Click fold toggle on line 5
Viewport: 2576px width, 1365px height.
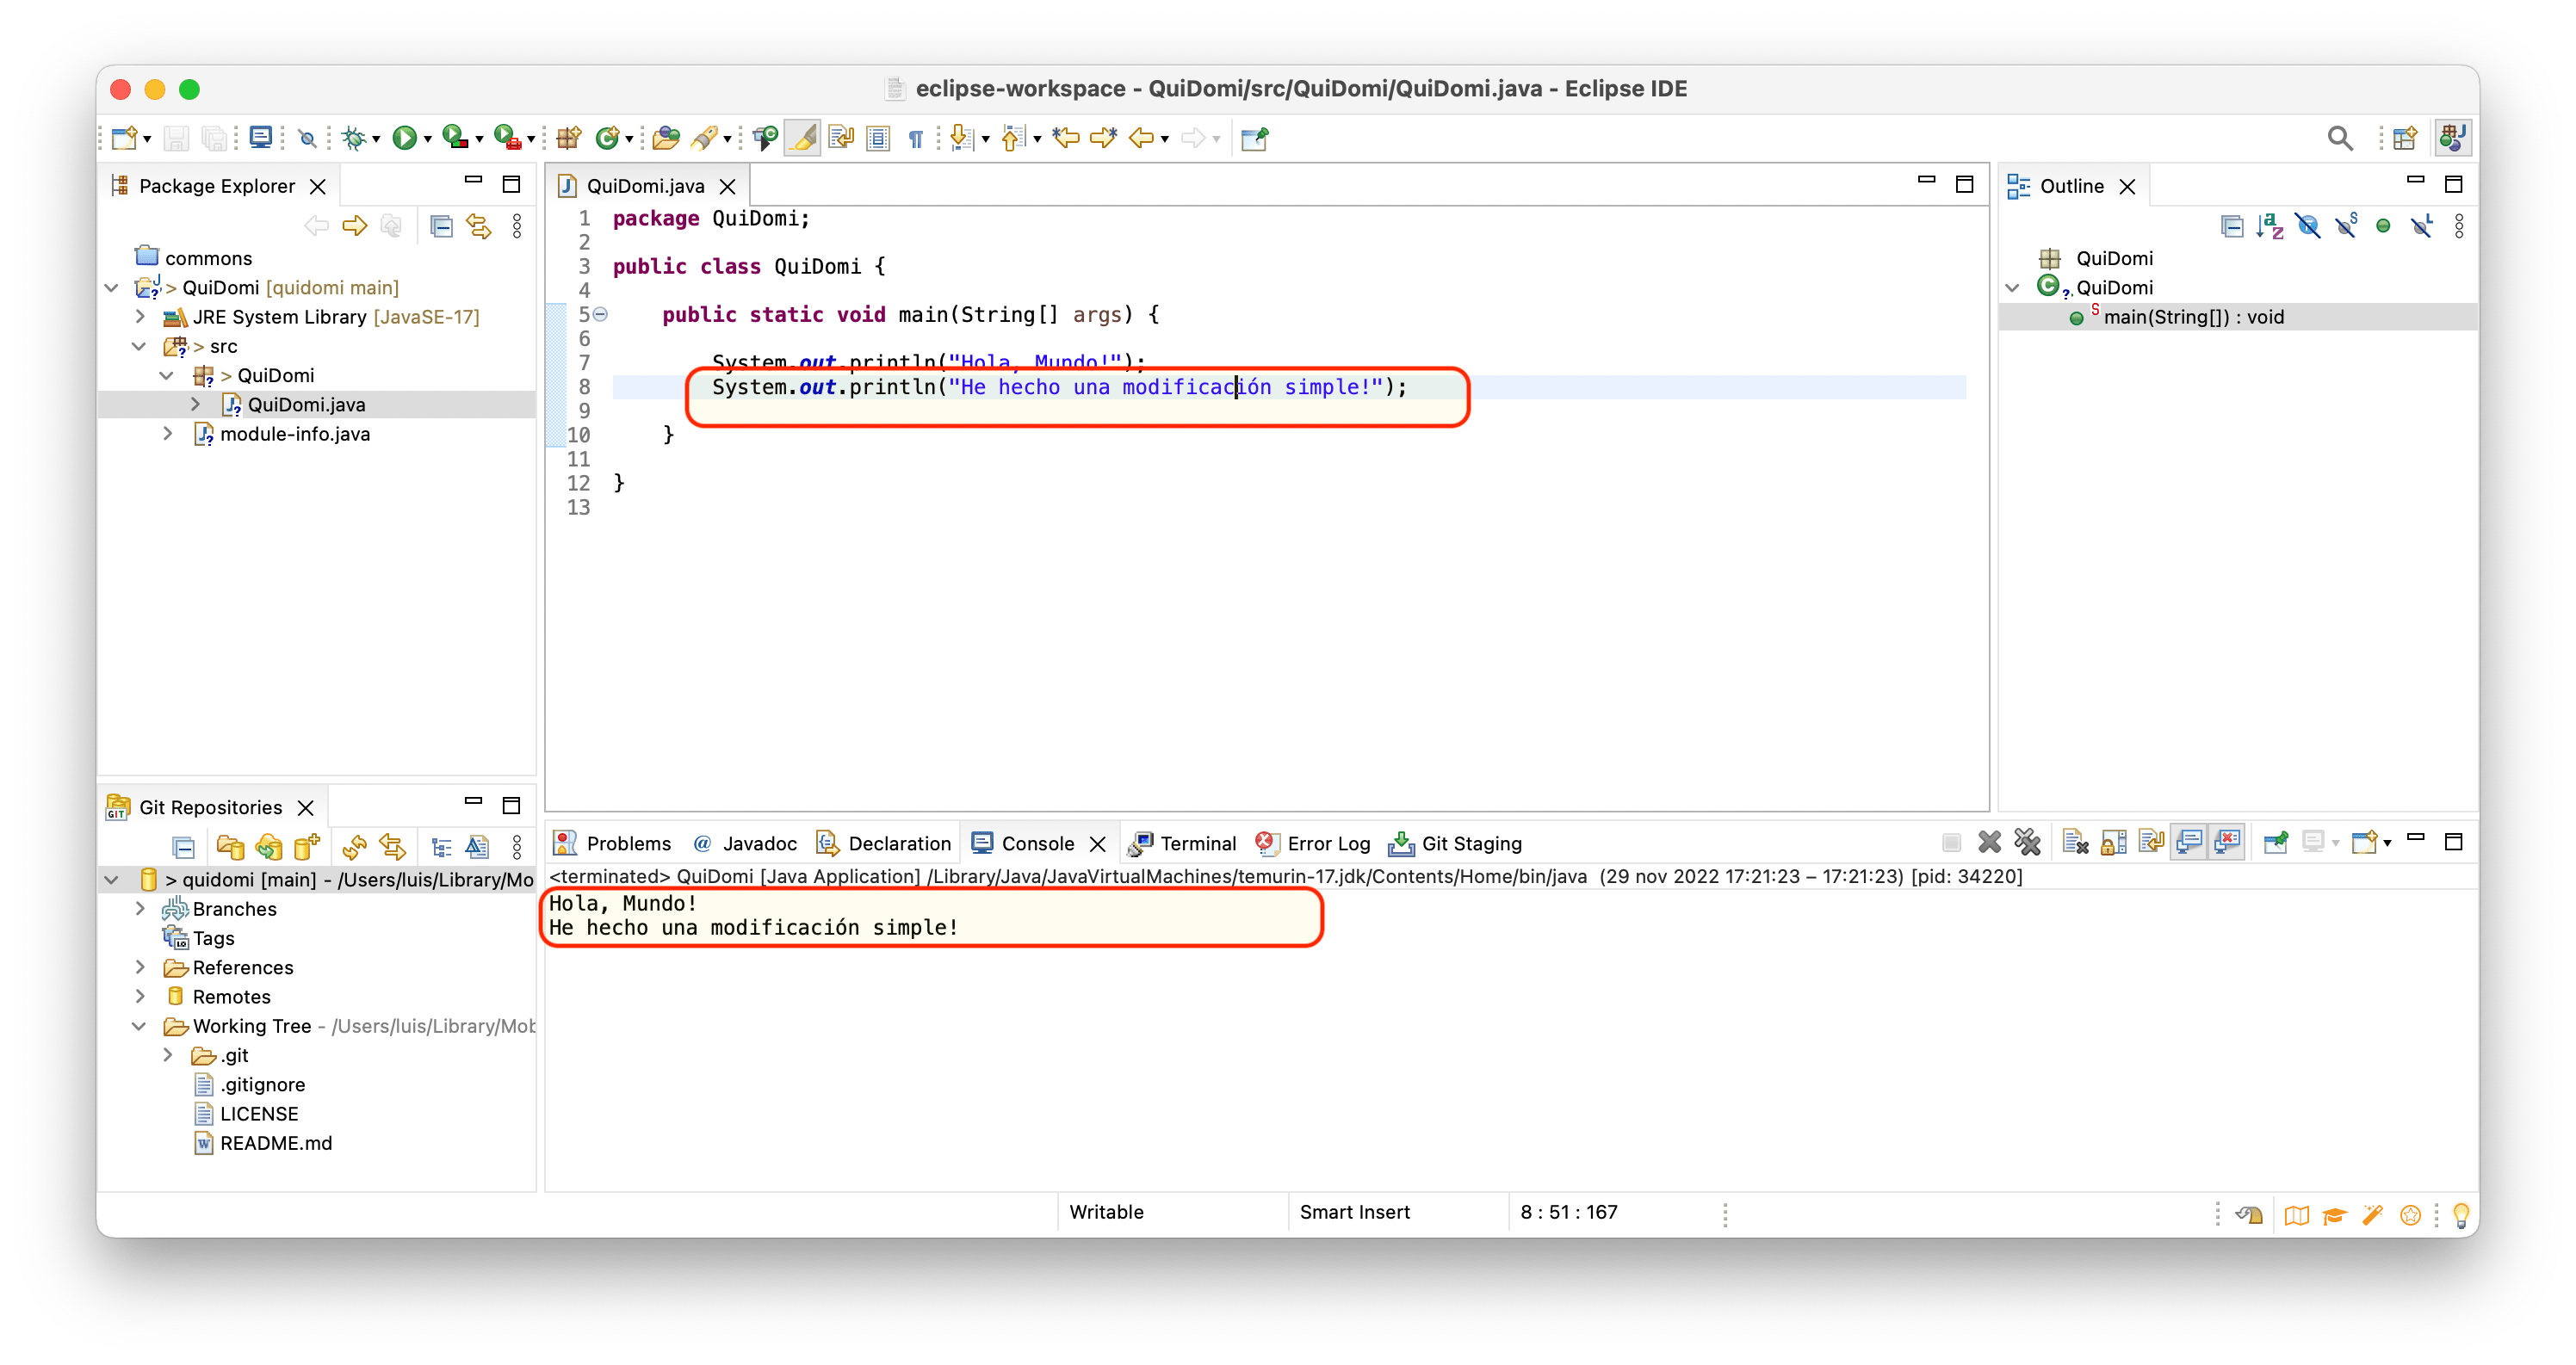coord(601,314)
